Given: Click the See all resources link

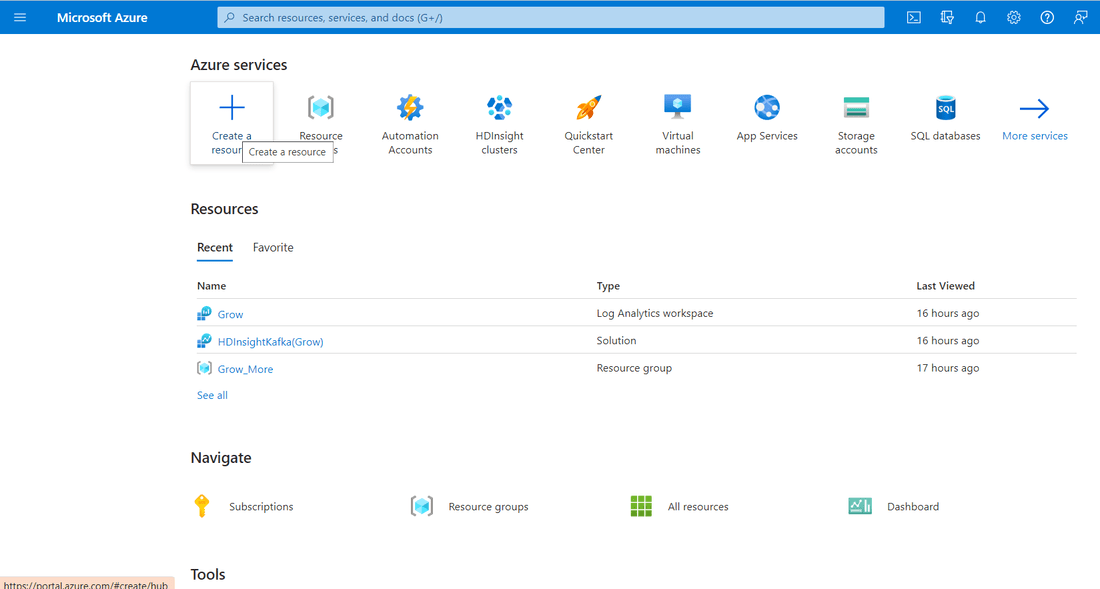Looking at the screenshot, I should (212, 395).
